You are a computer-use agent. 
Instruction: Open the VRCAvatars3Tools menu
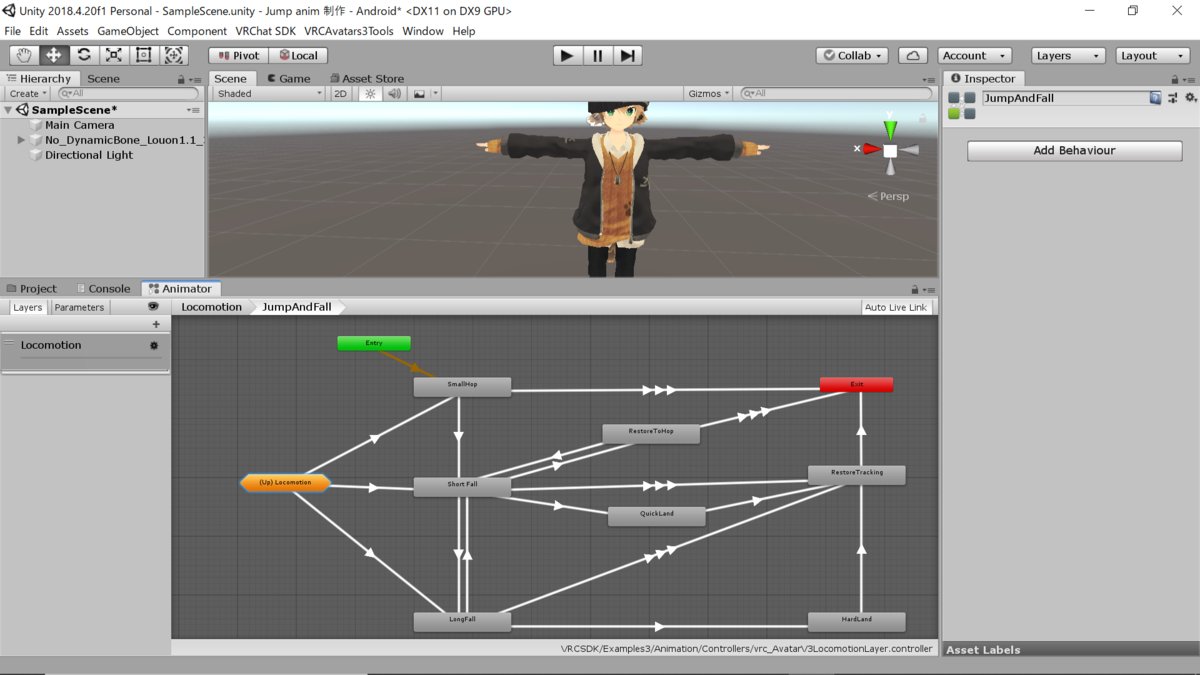[x=349, y=31]
